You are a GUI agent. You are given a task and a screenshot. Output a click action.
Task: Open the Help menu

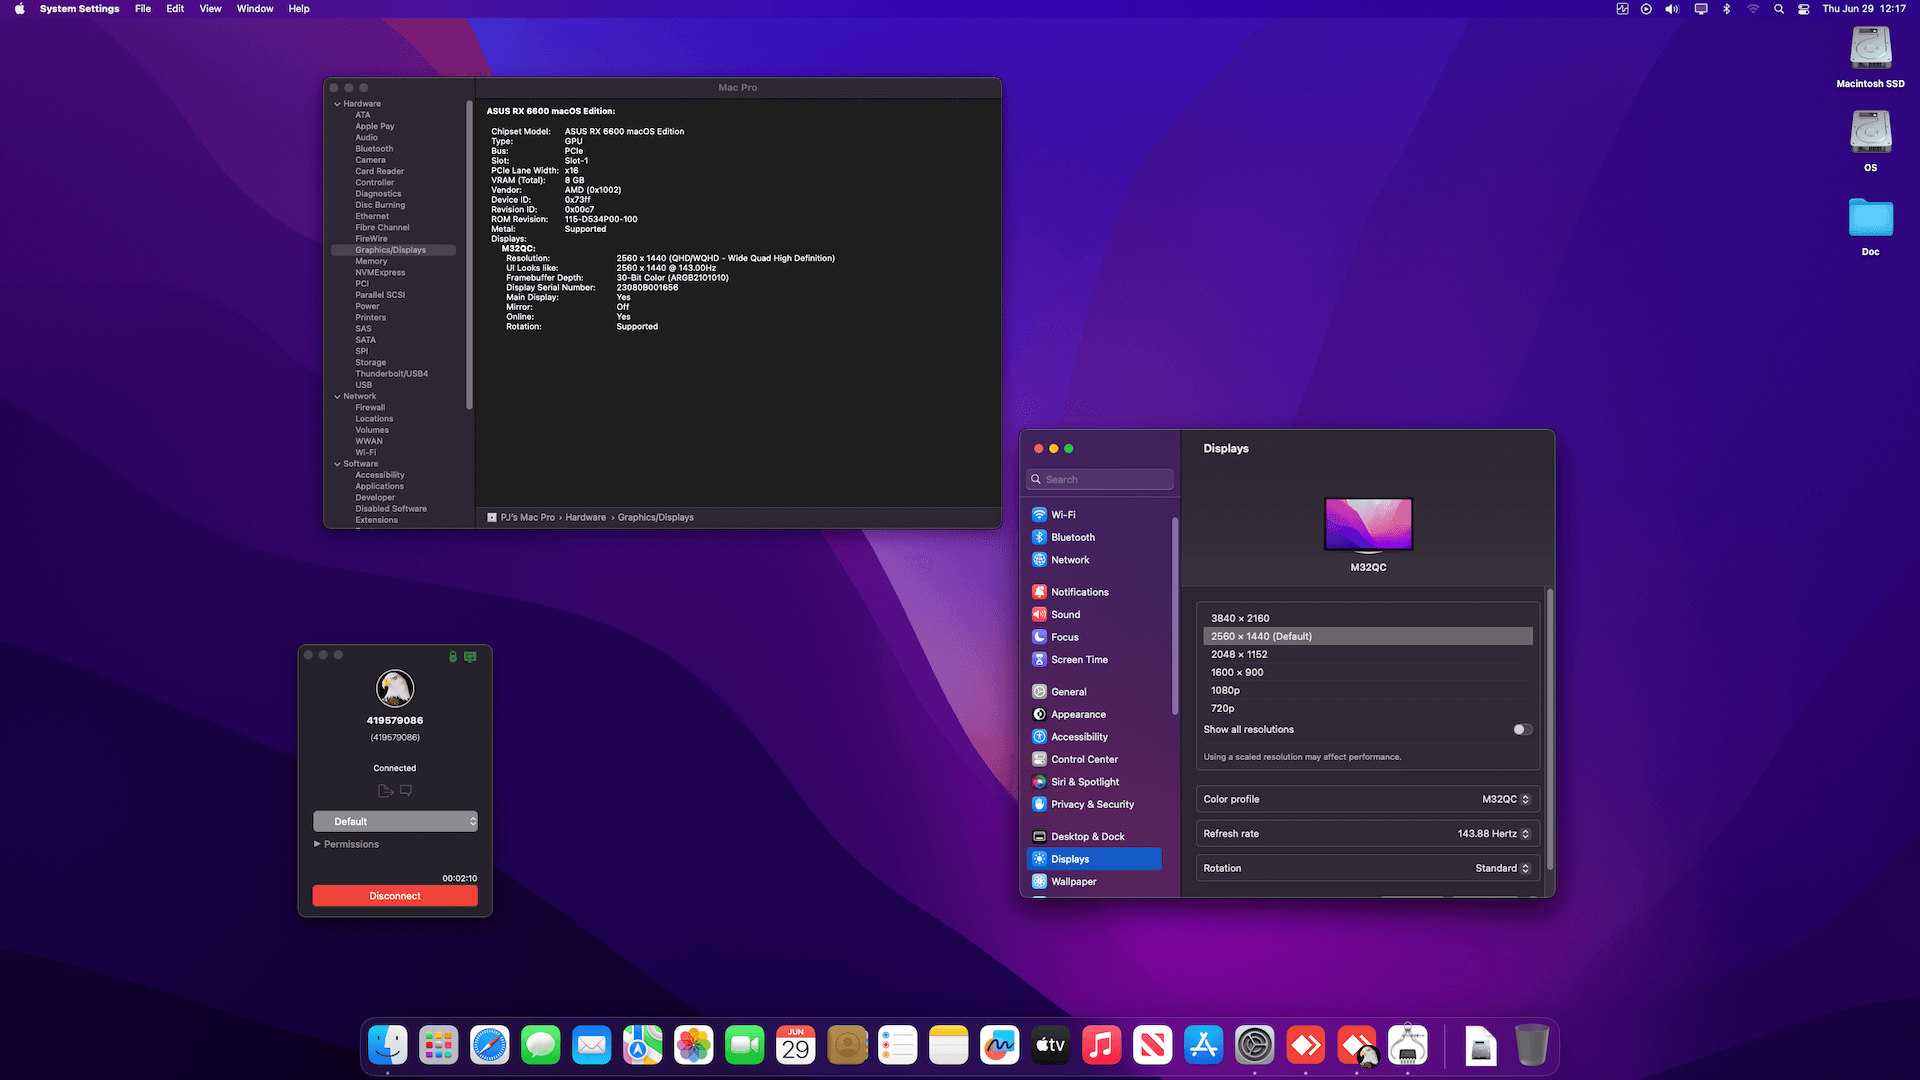point(299,9)
